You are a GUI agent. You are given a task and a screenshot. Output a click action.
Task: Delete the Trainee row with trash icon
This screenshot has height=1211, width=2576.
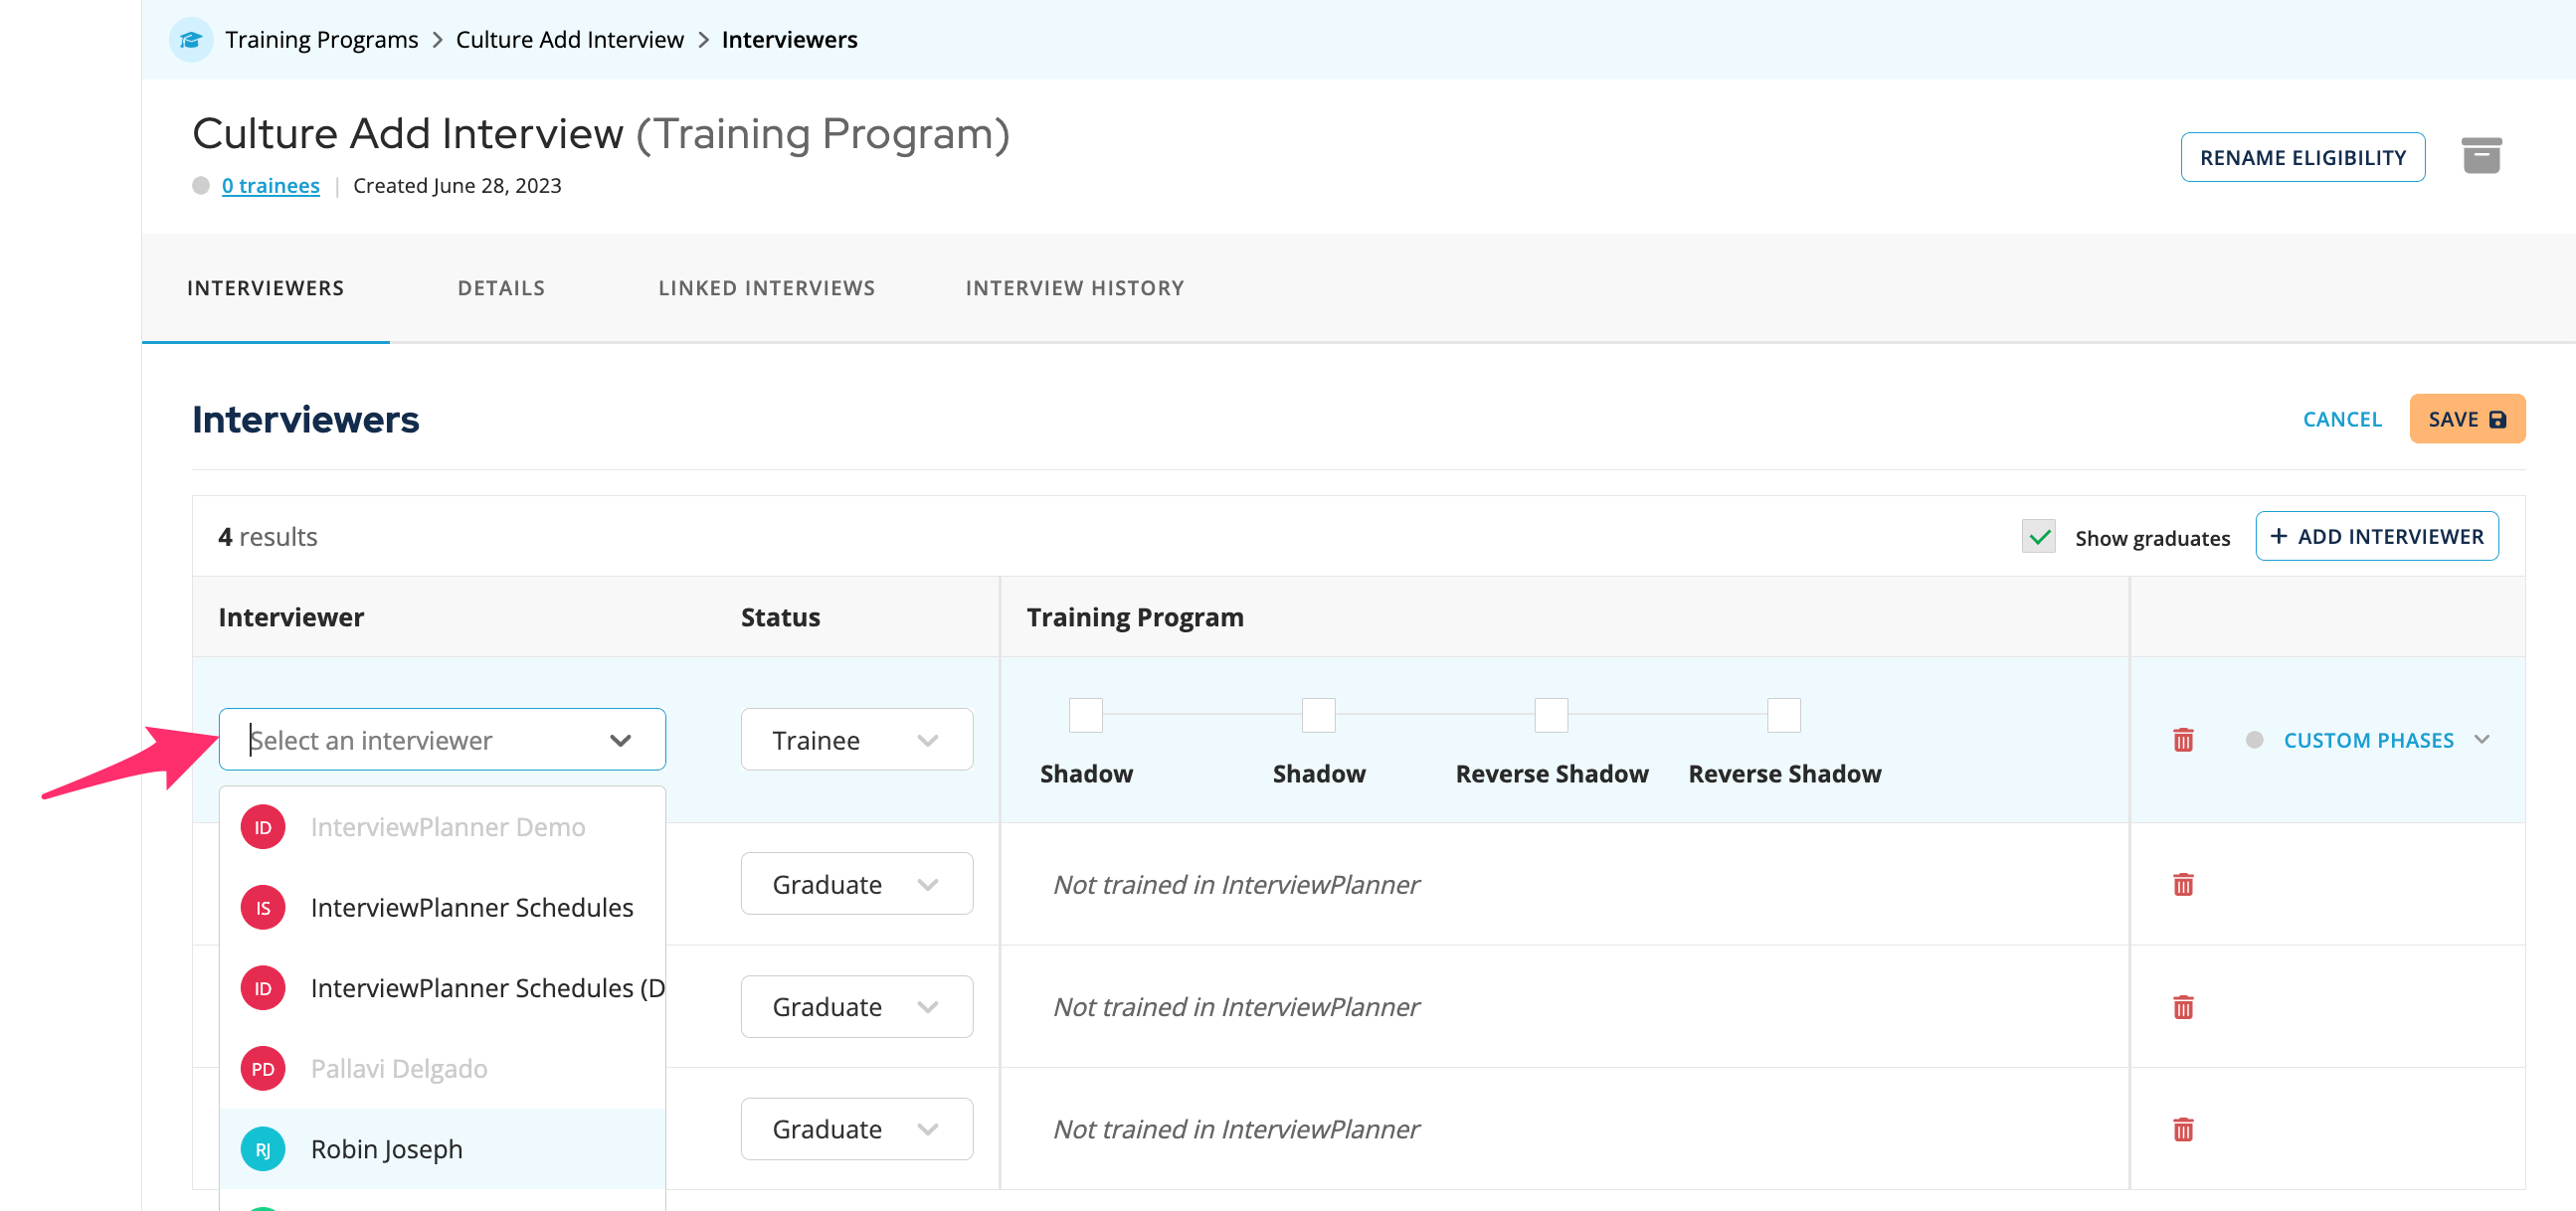2183,740
